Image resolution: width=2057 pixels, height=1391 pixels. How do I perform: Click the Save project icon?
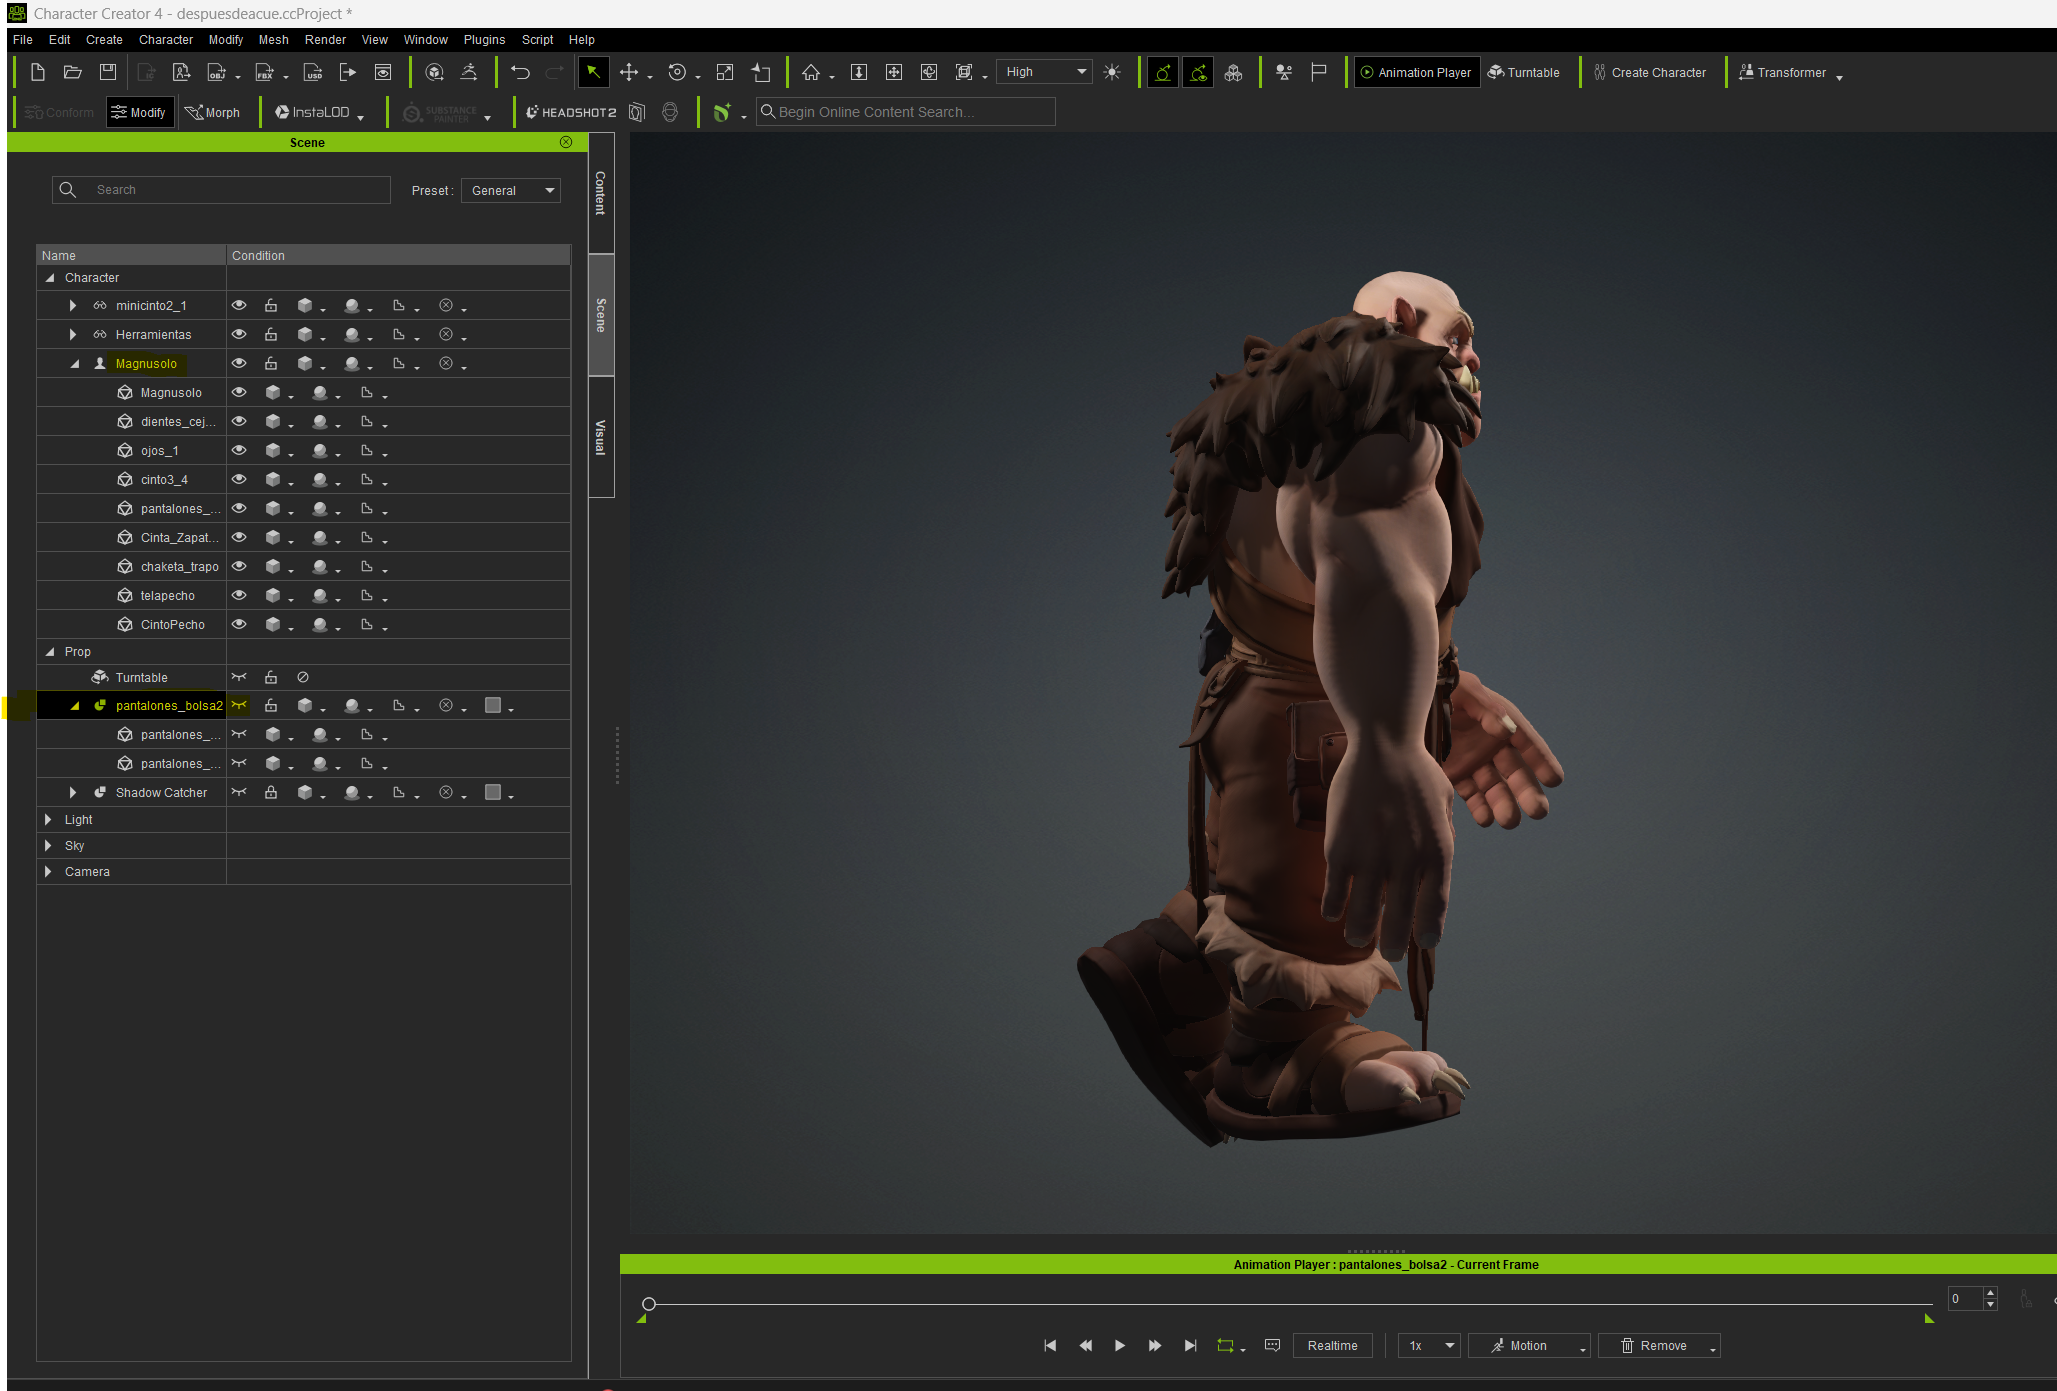pyautogui.click(x=108, y=72)
